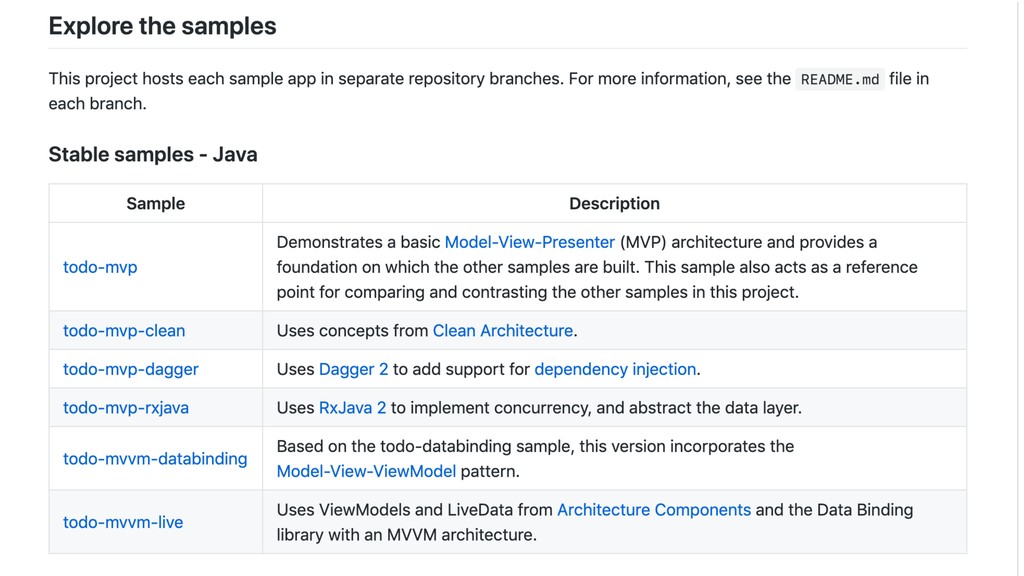This screenshot has height=576, width=1024.
Task: Click the "Stable samples - Java" heading
Action: 153,154
